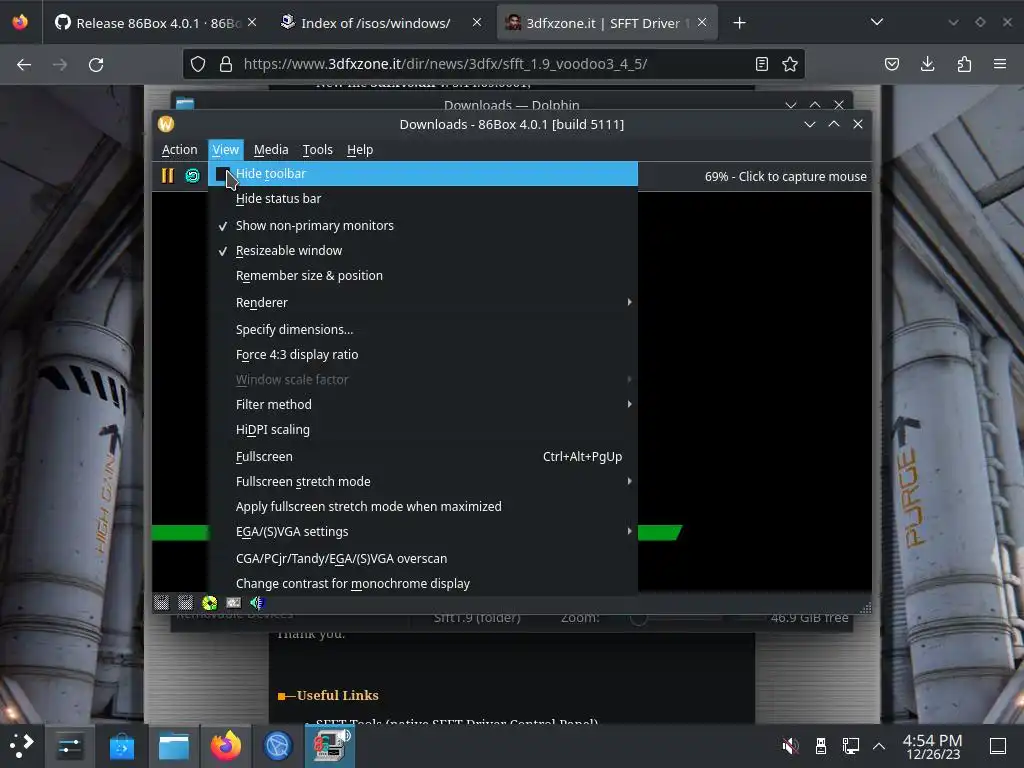Select Fullscreen menu entry
Screen dimensions: 1024x768
423,456
